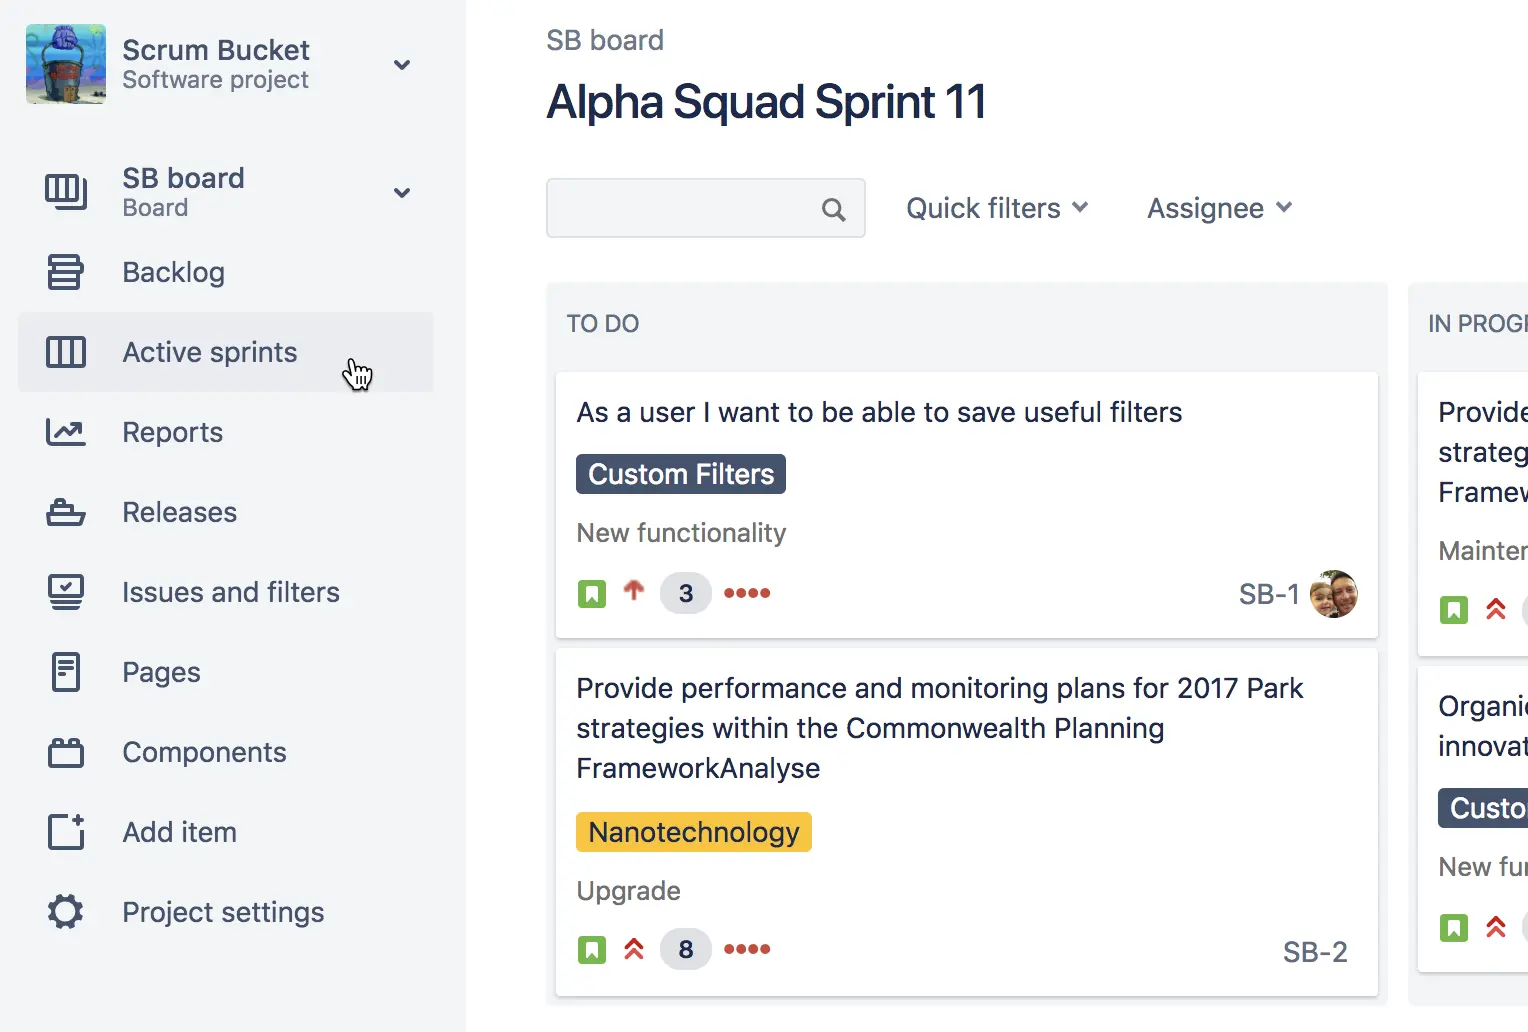Click the Releases ship icon
The height and width of the screenshot is (1032, 1528).
pyautogui.click(x=65, y=512)
